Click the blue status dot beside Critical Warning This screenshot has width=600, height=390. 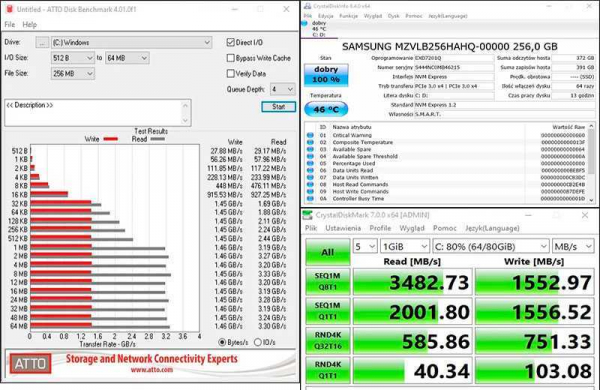pos(310,135)
